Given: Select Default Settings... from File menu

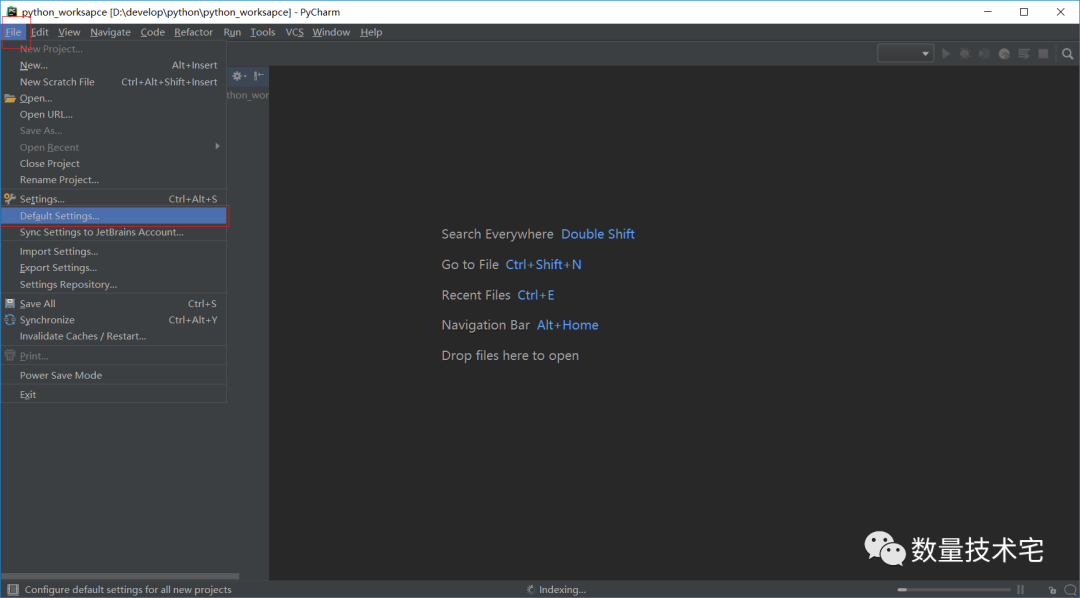Looking at the screenshot, I should coord(60,216).
